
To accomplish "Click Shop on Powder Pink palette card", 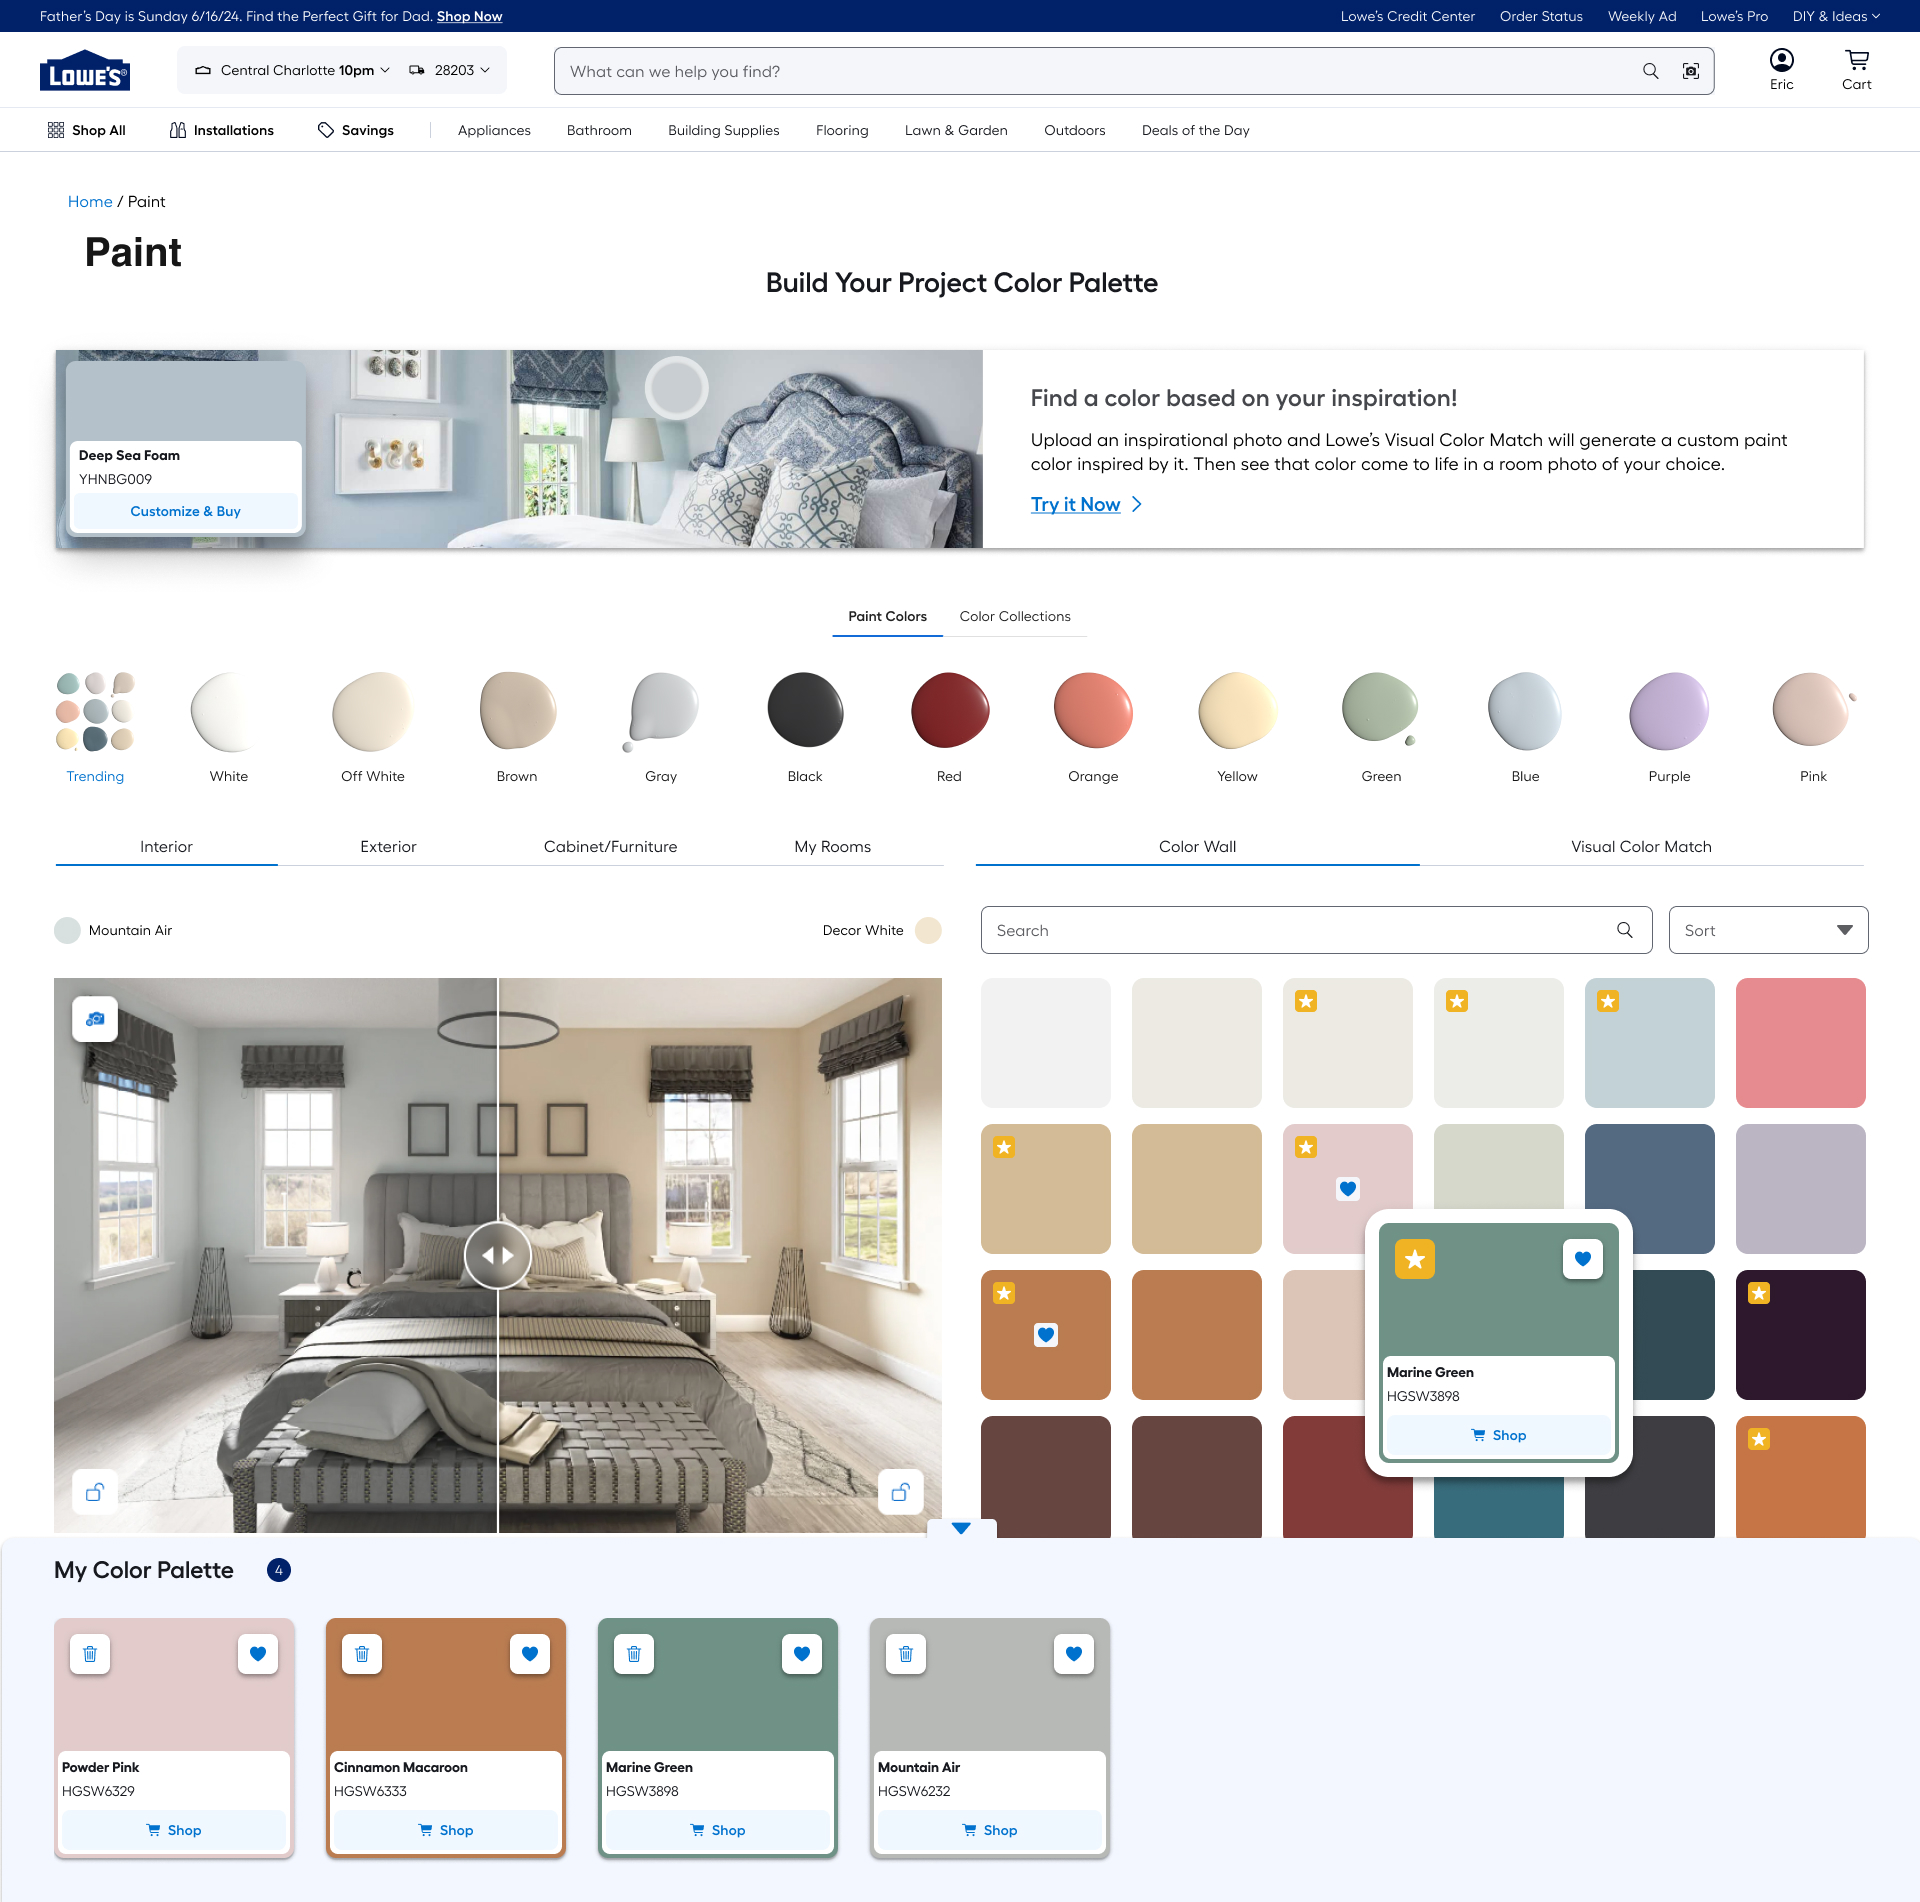I will click(x=174, y=1830).
